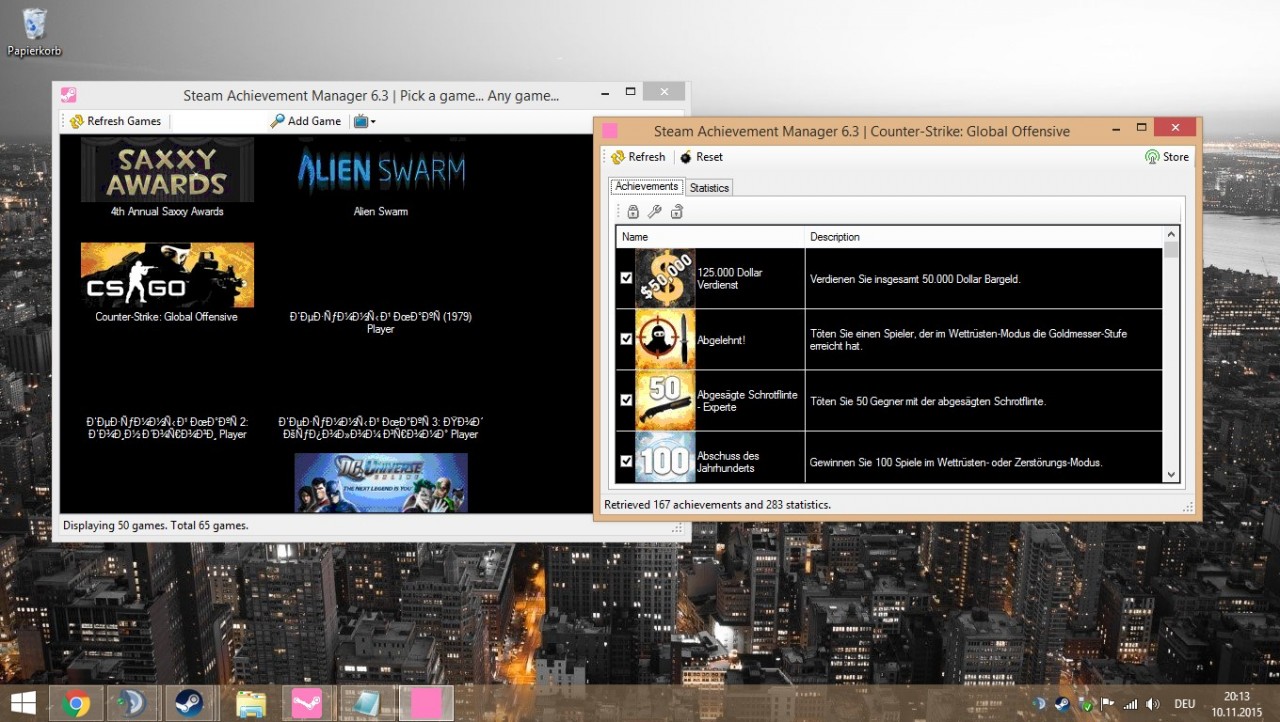1280x722 pixels.
Task: Click the Unlock All open padlock icon
Action: click(677, 212)
